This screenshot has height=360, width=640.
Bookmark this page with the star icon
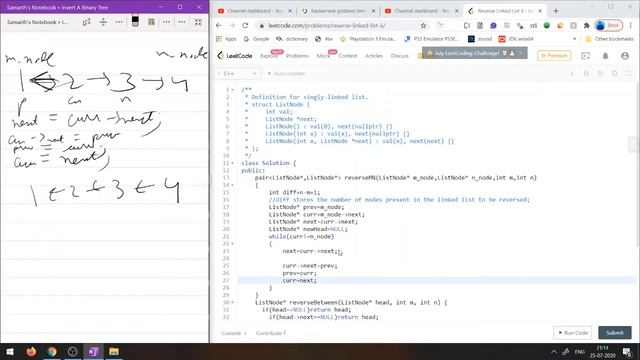[x=423, y=25]
